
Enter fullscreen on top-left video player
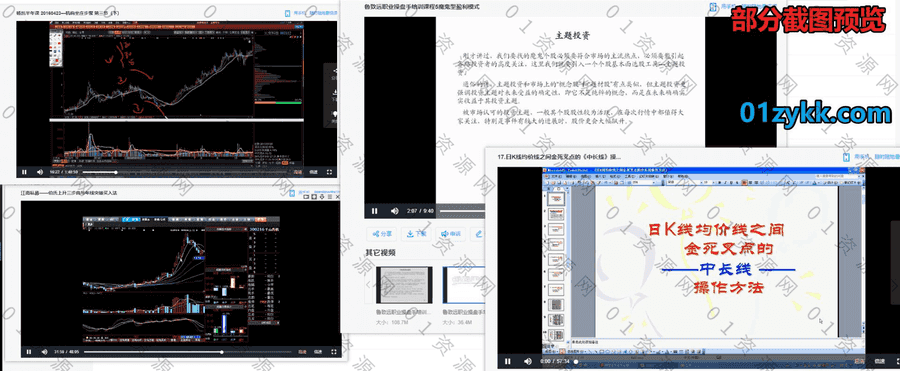click(x=329, y=172)
